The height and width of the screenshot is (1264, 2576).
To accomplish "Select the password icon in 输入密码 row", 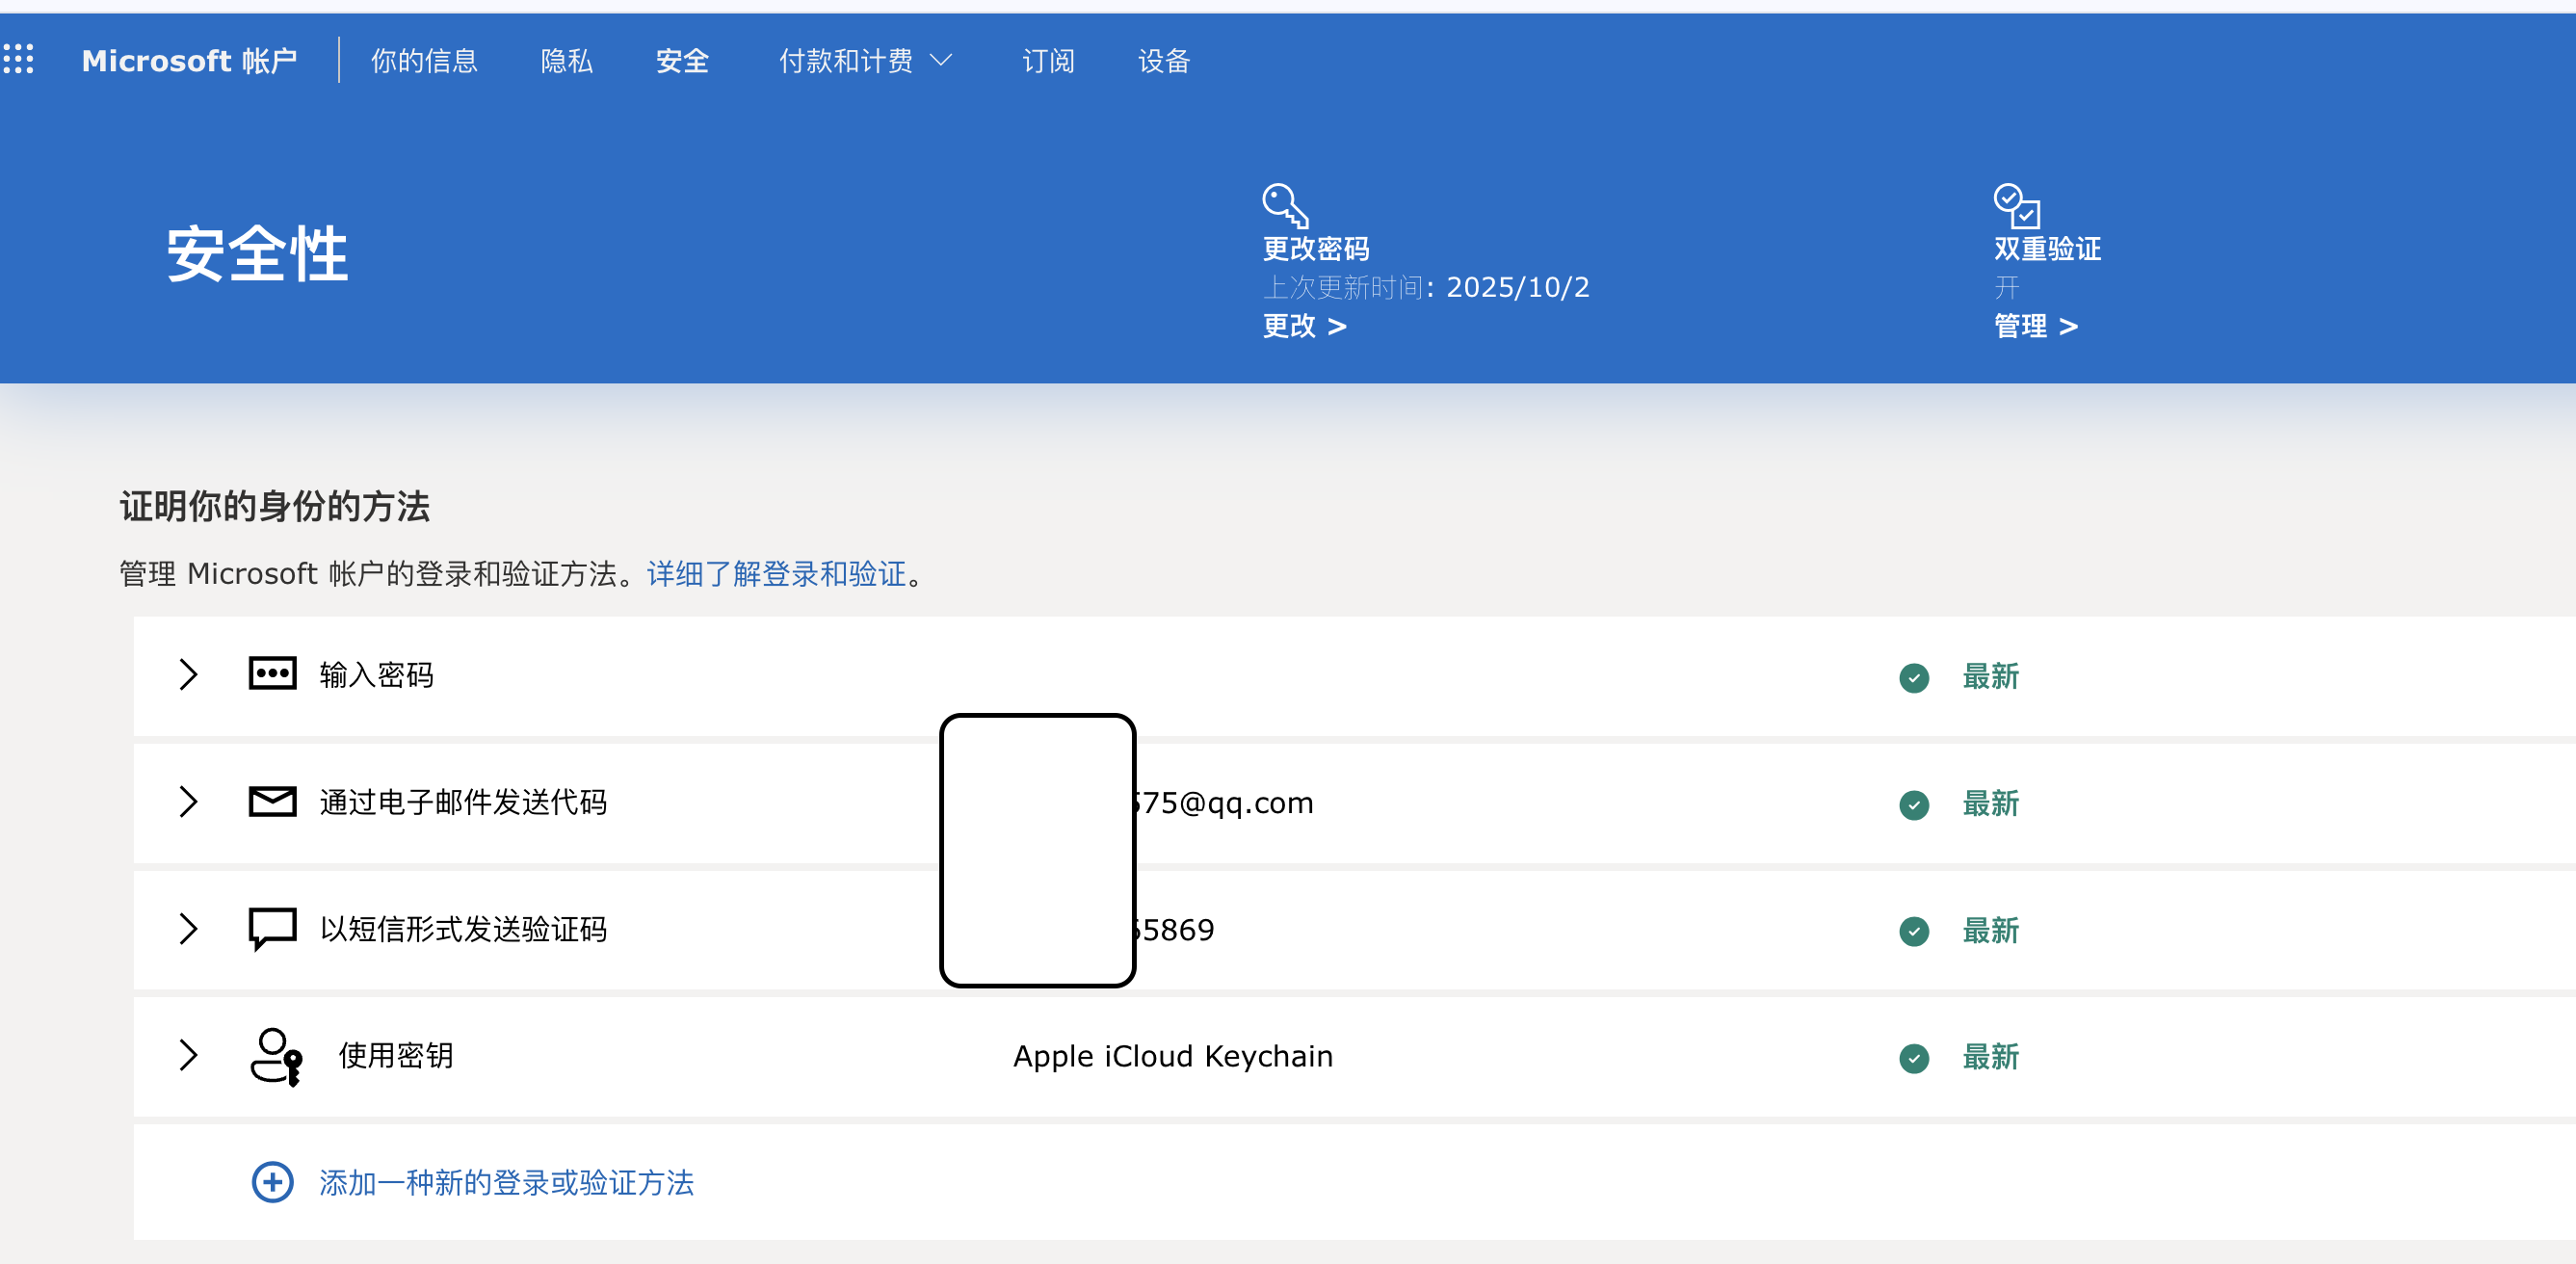I will click(272, 675).
